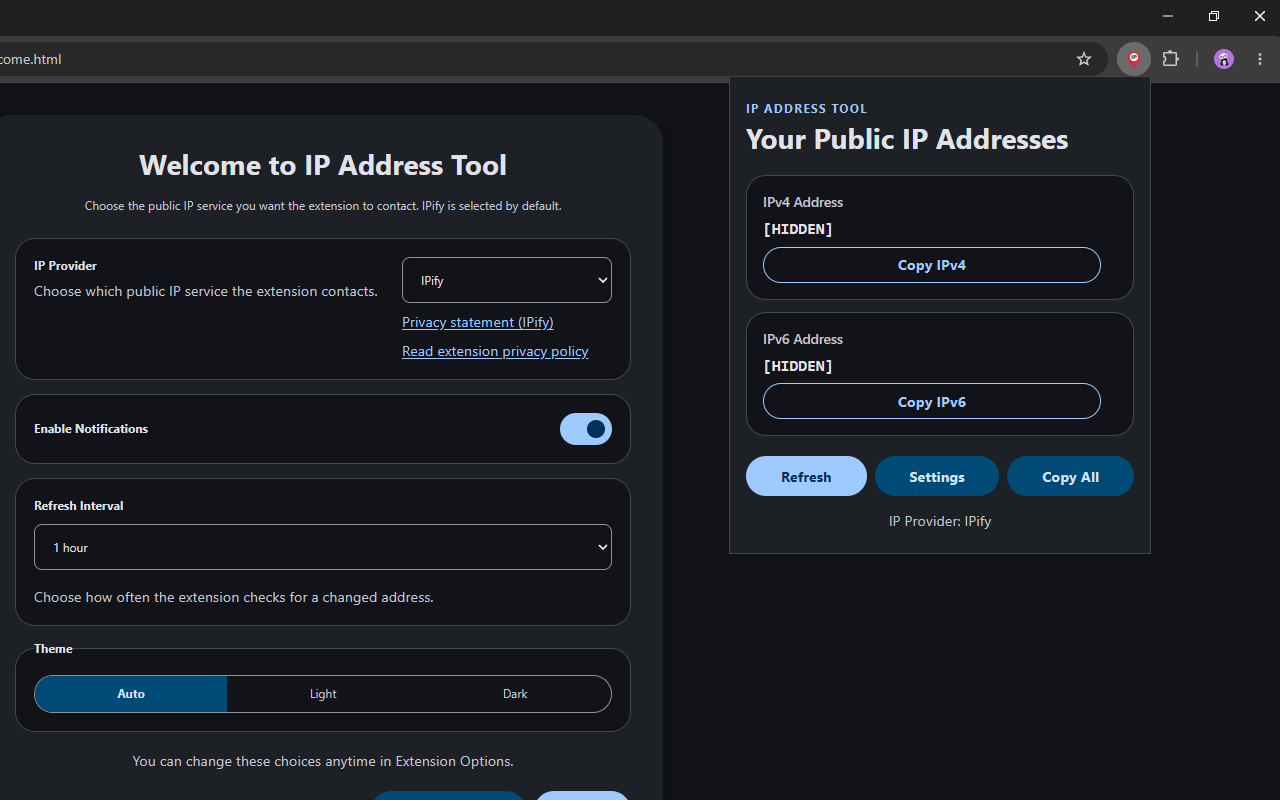Click the 'Theme' section label

(x=53, y=649)
